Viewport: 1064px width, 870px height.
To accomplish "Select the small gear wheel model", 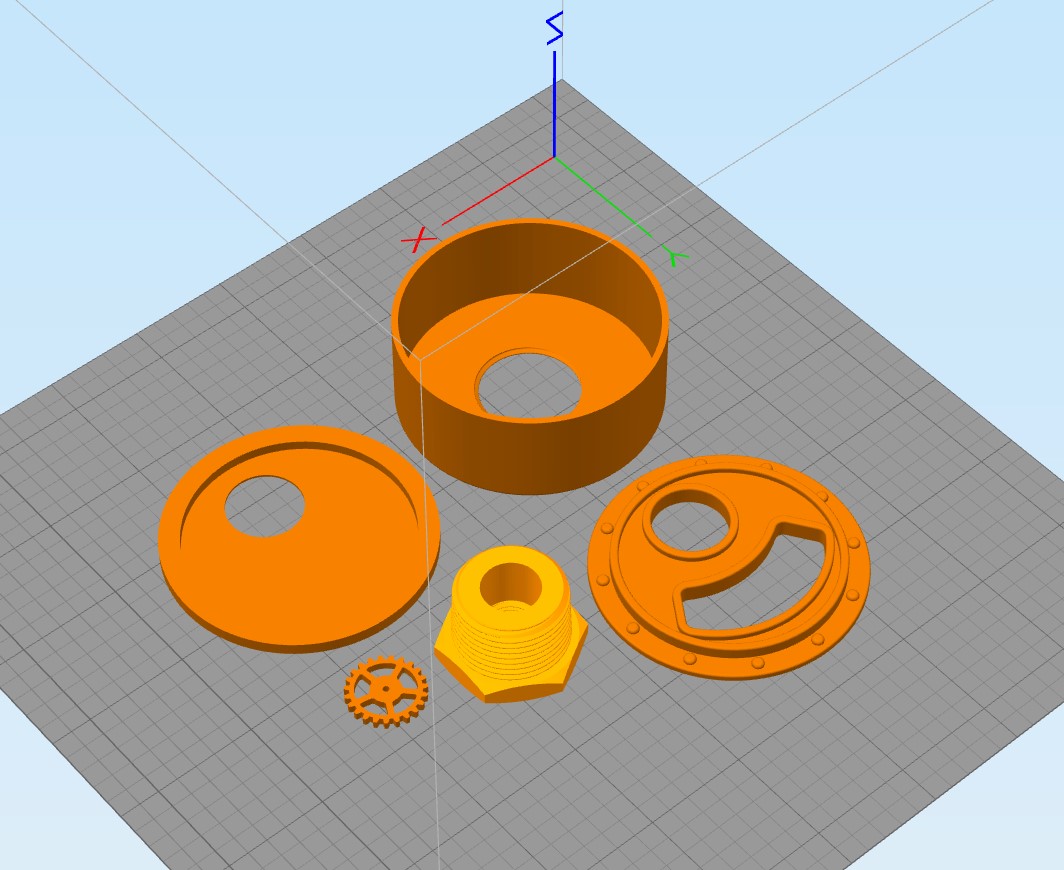I will click(386, 692).
